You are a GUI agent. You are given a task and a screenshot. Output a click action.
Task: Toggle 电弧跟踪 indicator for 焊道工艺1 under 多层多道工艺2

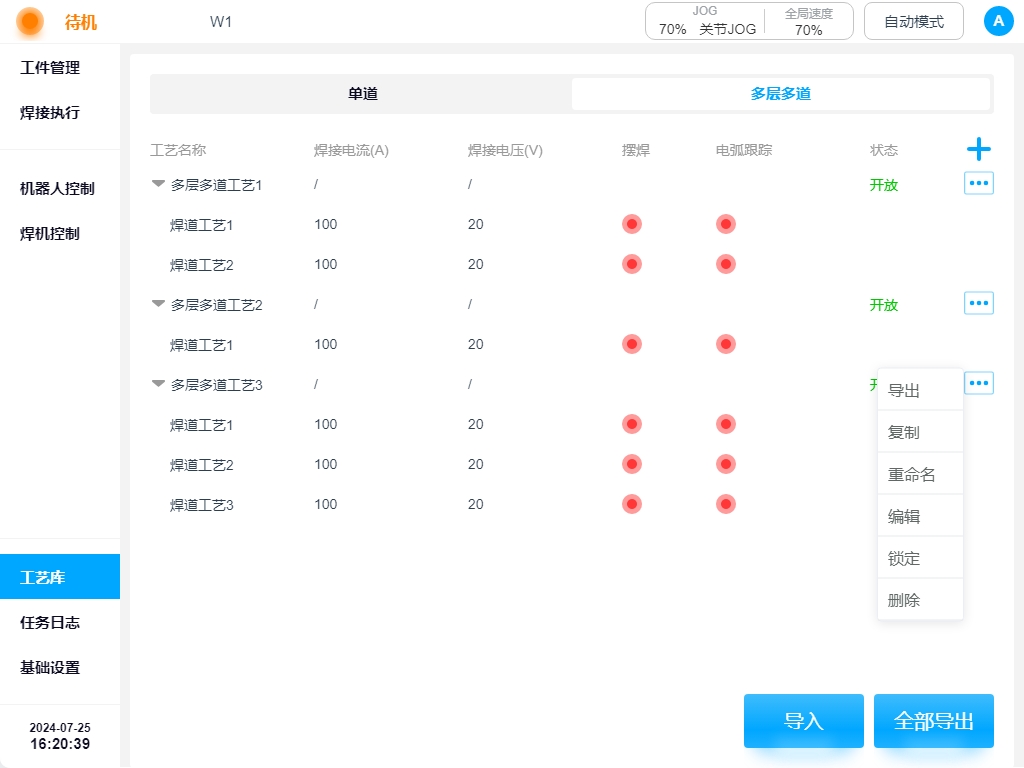[x=726, y=344]
